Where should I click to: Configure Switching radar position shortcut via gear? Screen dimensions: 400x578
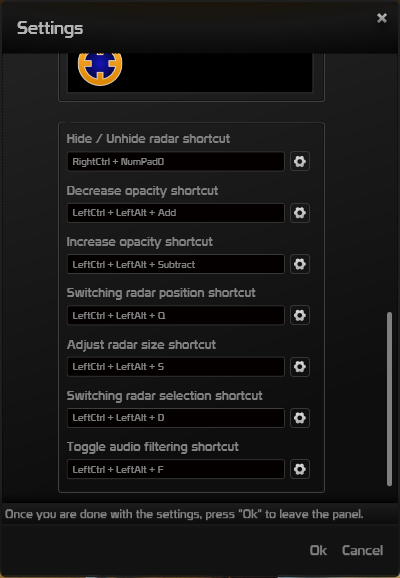coord(300,315)
